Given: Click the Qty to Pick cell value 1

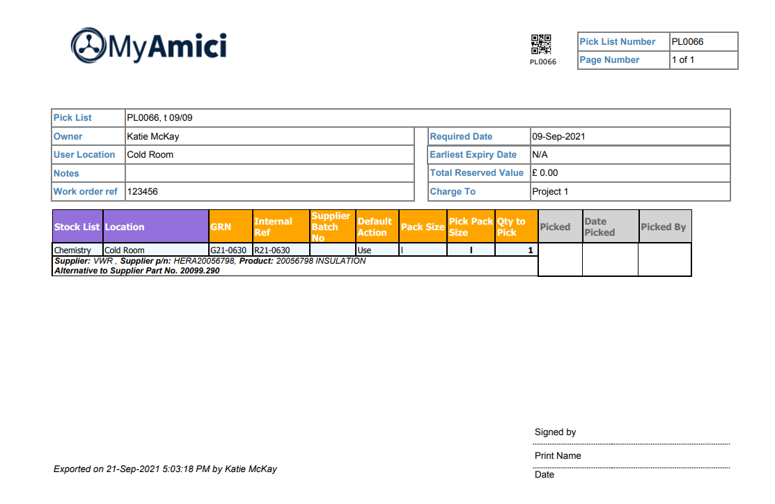Looking at the screenshot, I should tap(516, 250).
